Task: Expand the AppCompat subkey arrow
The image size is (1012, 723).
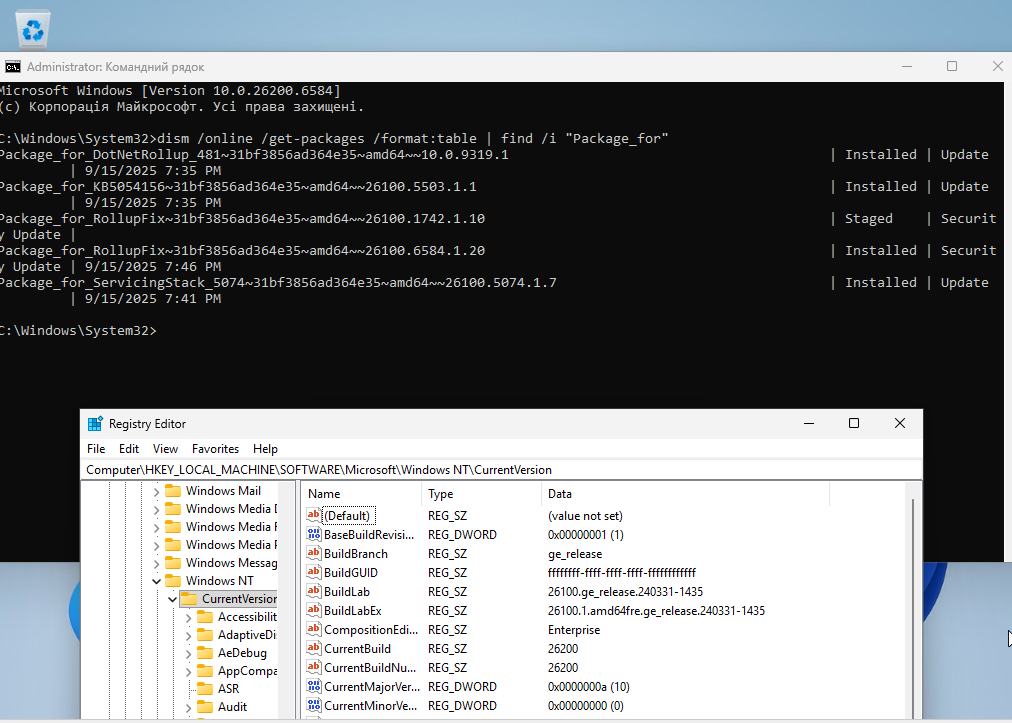Action: [x=188, y=671]
